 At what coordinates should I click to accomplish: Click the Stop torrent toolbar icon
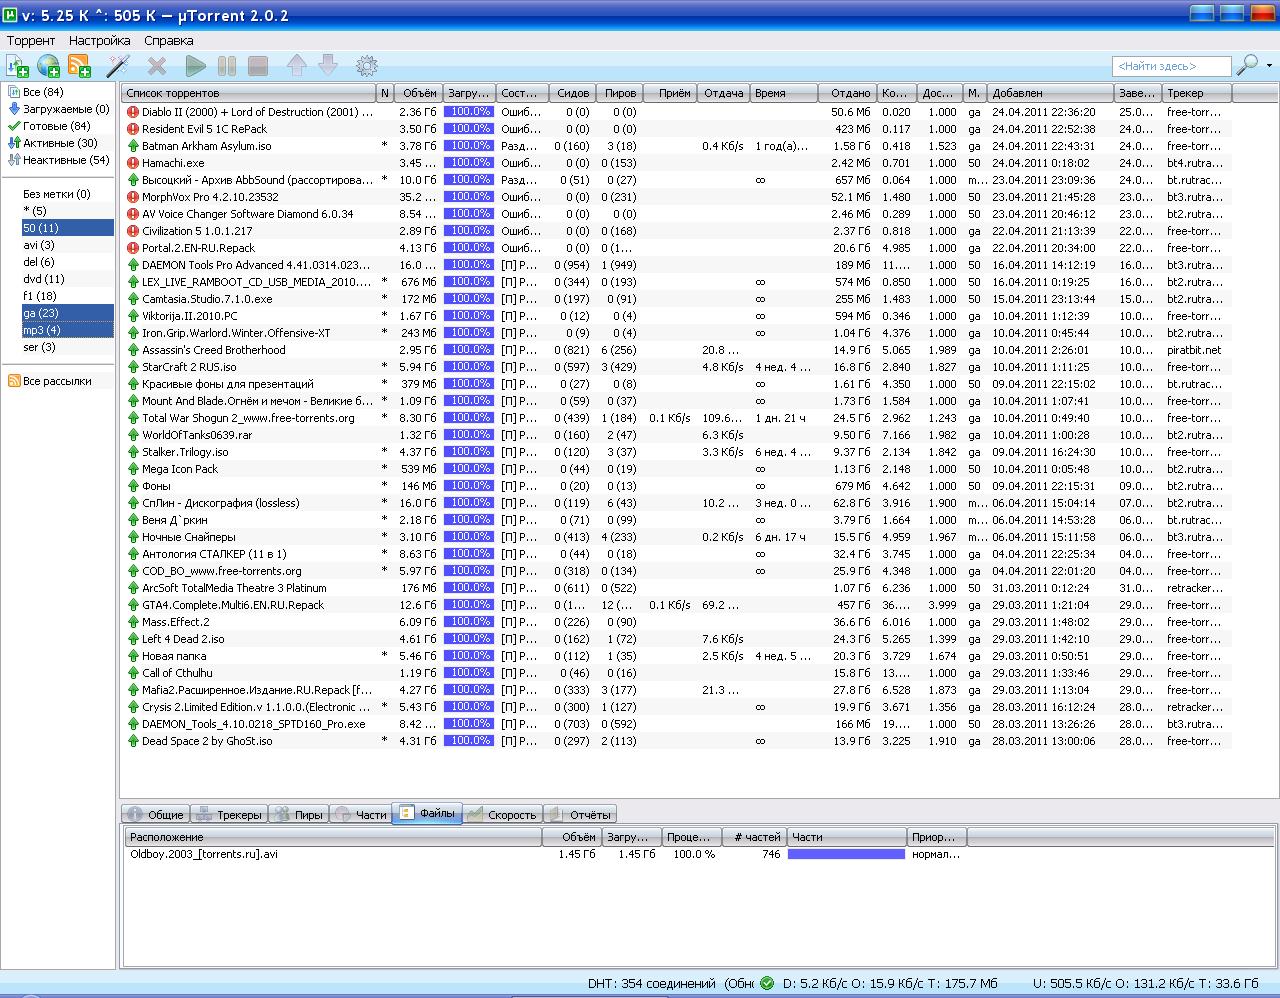[258, 66]
